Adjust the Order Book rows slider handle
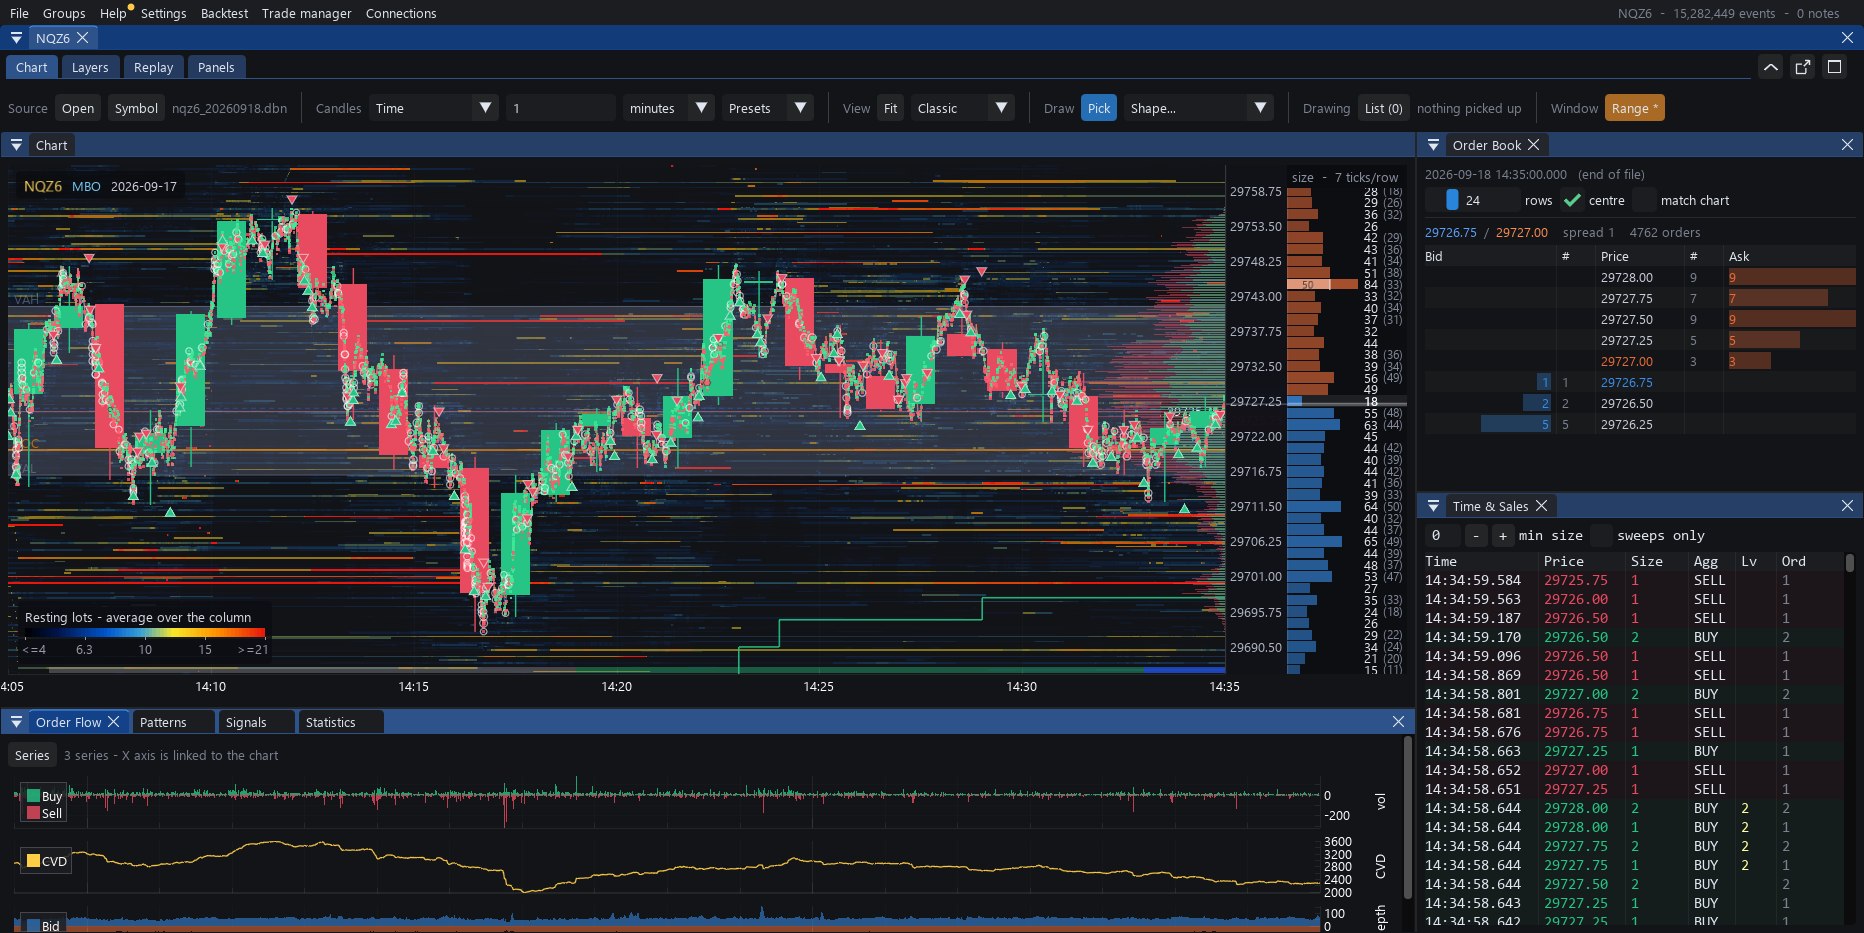 tap(1452, 200)
